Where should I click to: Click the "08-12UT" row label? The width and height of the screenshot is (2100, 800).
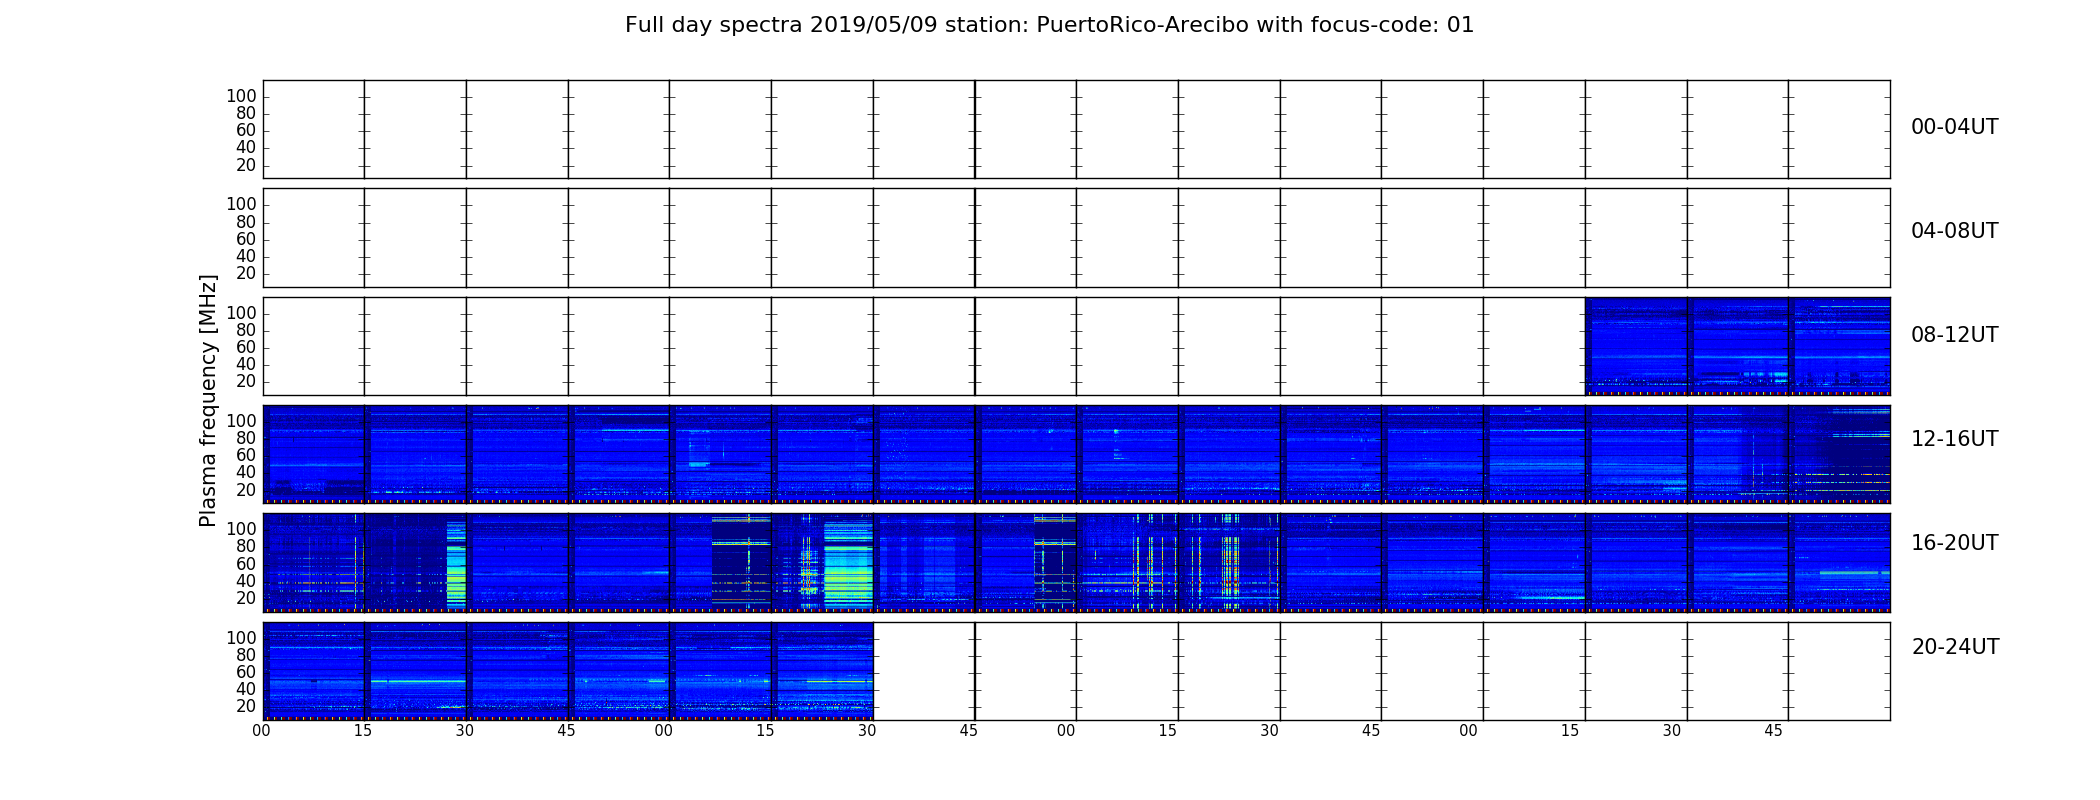(1954, 335)
